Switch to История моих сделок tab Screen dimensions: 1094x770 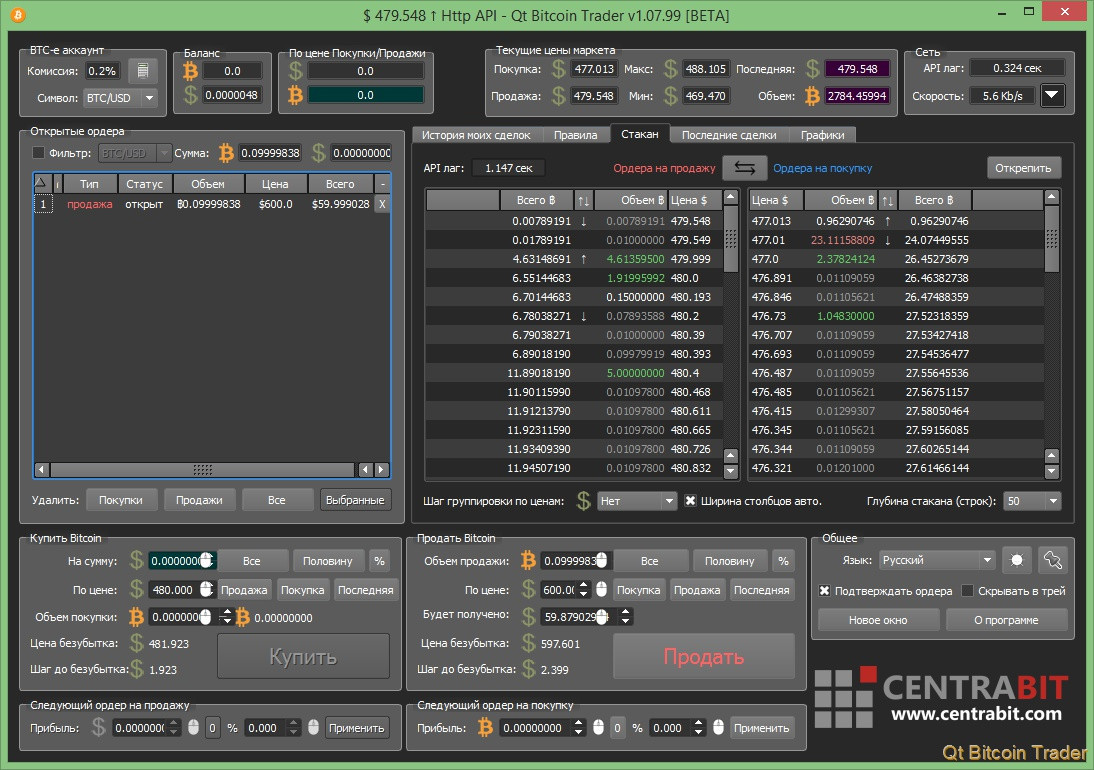pyautogui.click(x=476, y=135)
